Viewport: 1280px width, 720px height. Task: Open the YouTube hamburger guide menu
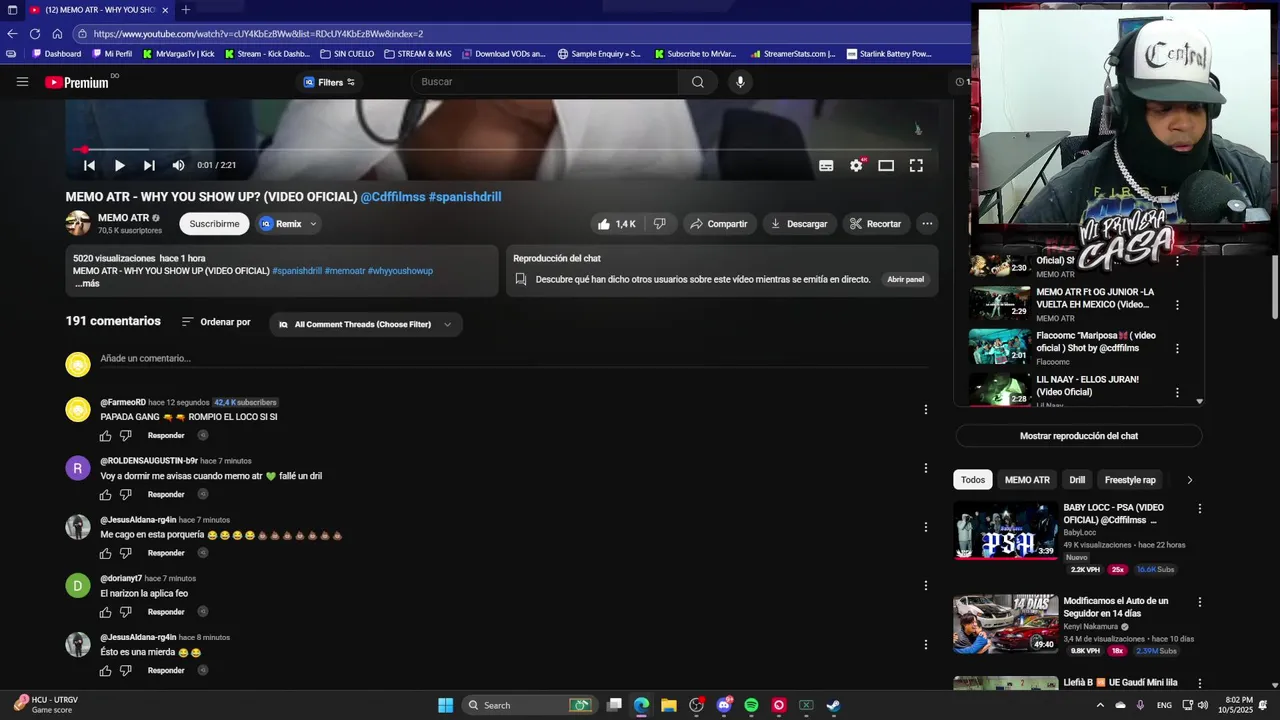tap(22, 82)
